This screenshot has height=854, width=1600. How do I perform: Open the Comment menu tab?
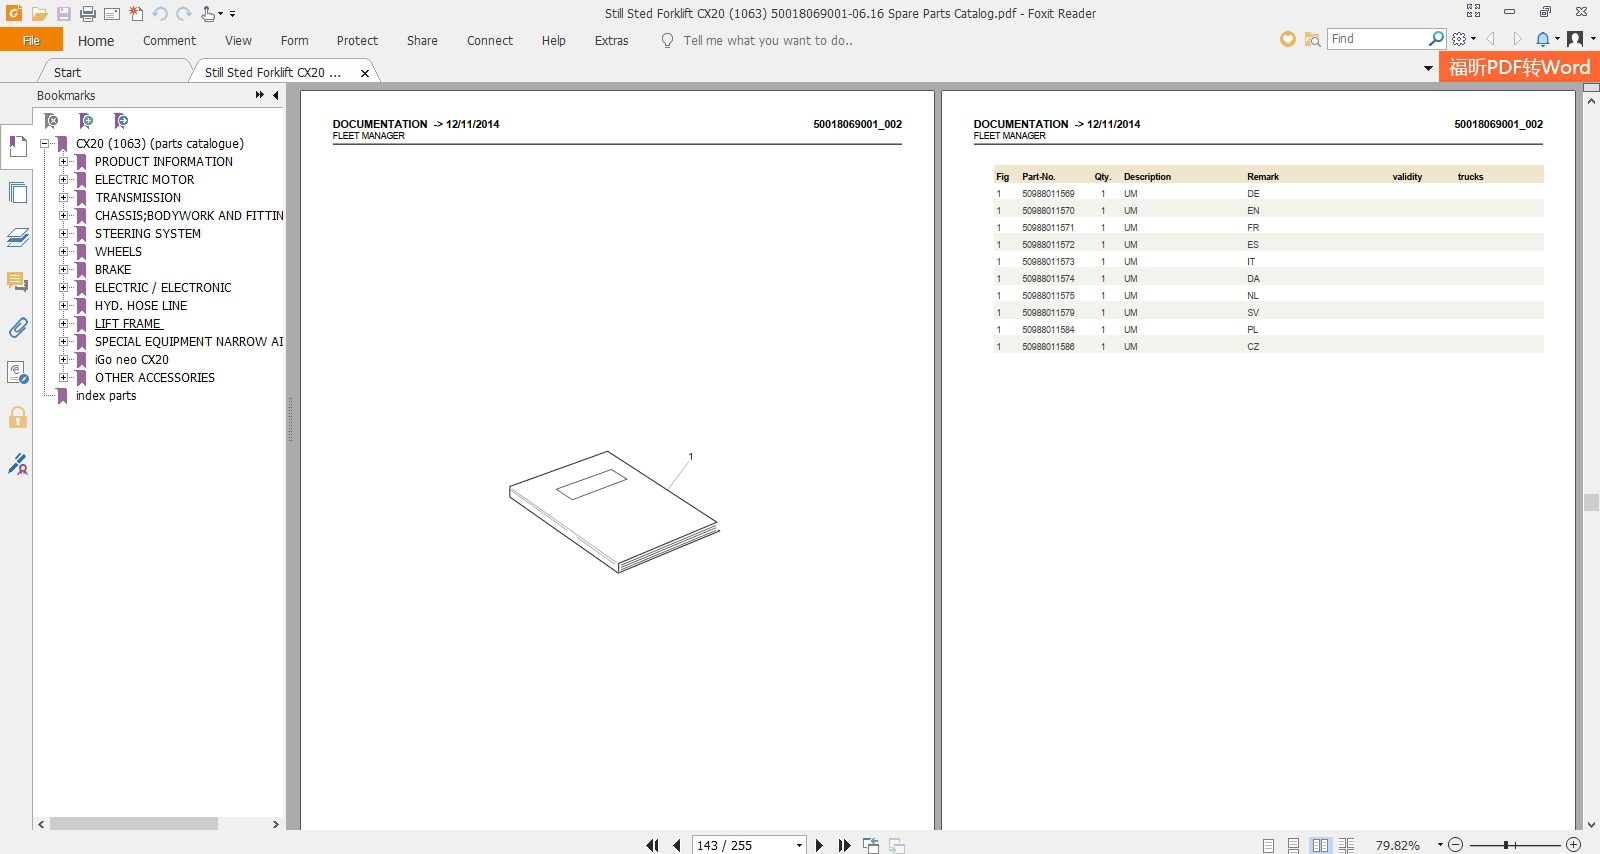pos(169,41)
